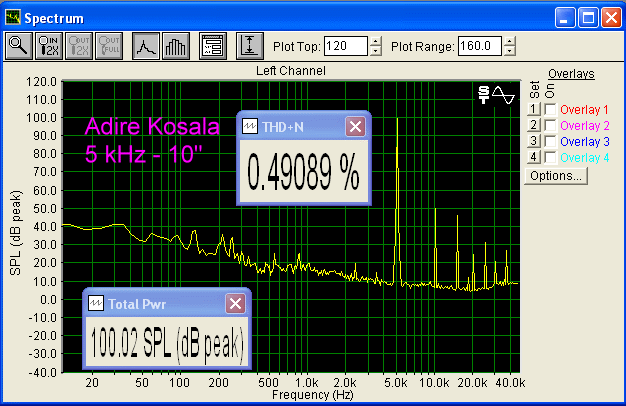Image resolution: width=626 pixels, height=406 pixels.
Task: Click the magnifier zoom tool in toolbar
Action: [19, 45]
